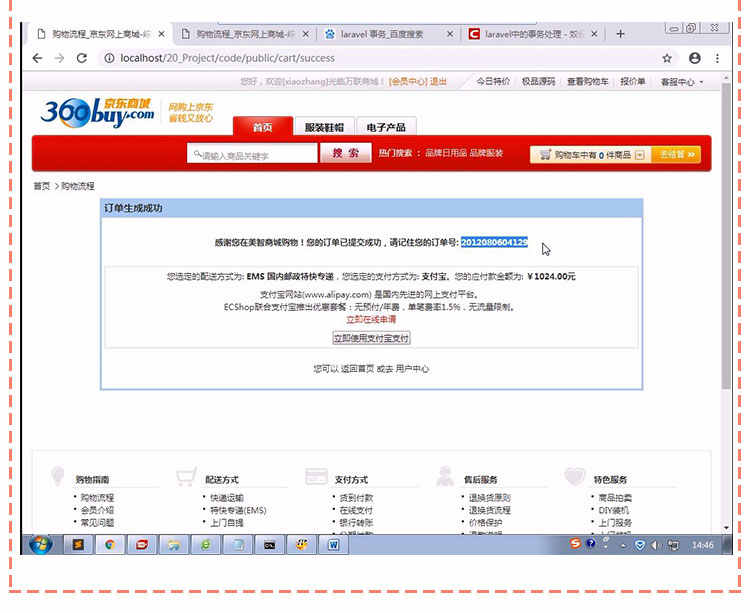Screen dimensions: 750x613
Task: Open footer link 购物流程
Action: (97, 498)
